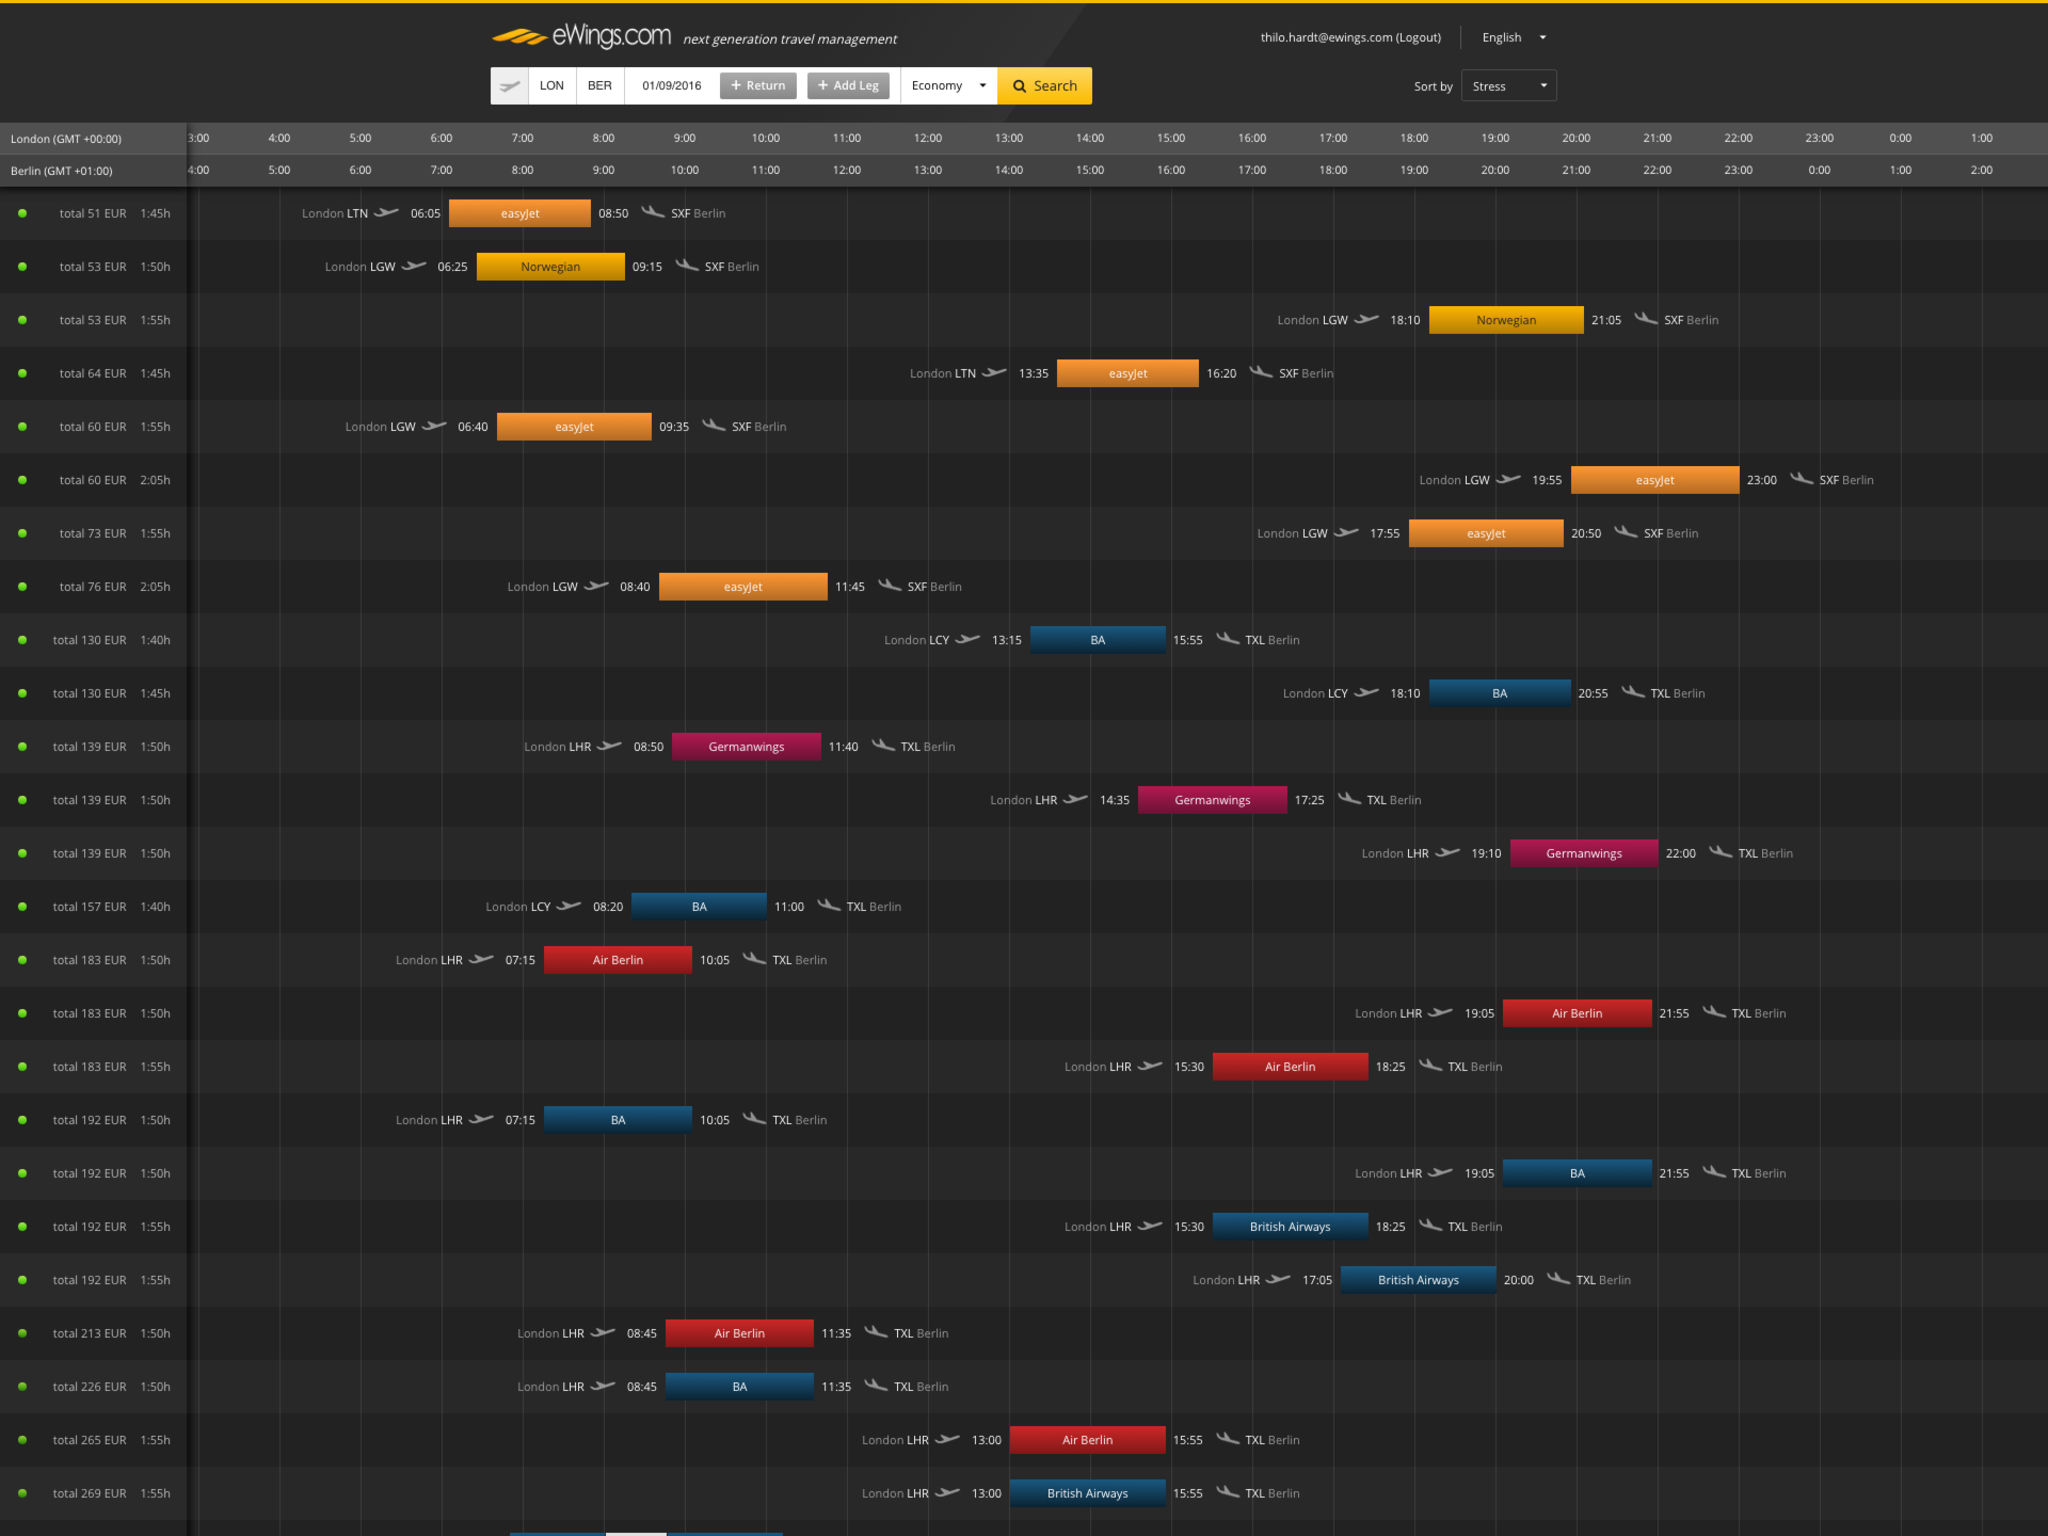
Task: Select Air Berlin bar departing 07:15
Action: click(x=618, y=960)
